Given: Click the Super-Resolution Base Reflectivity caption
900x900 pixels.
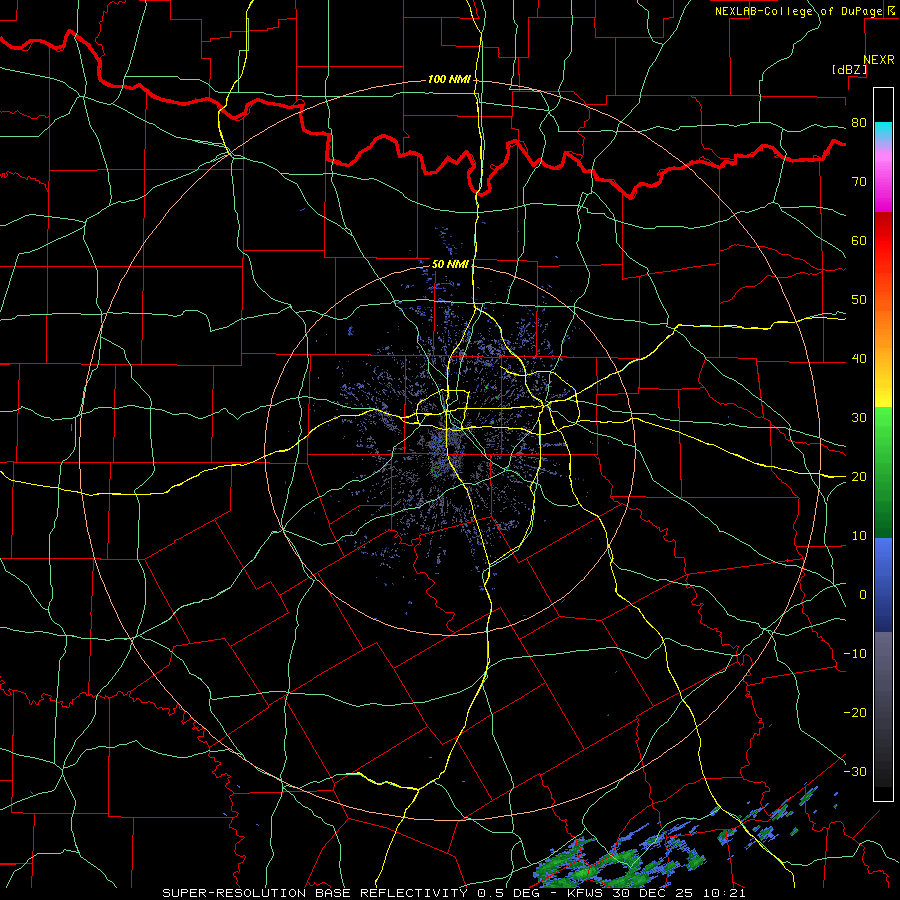Looking at the screenshot, I should tap(454, 893).
